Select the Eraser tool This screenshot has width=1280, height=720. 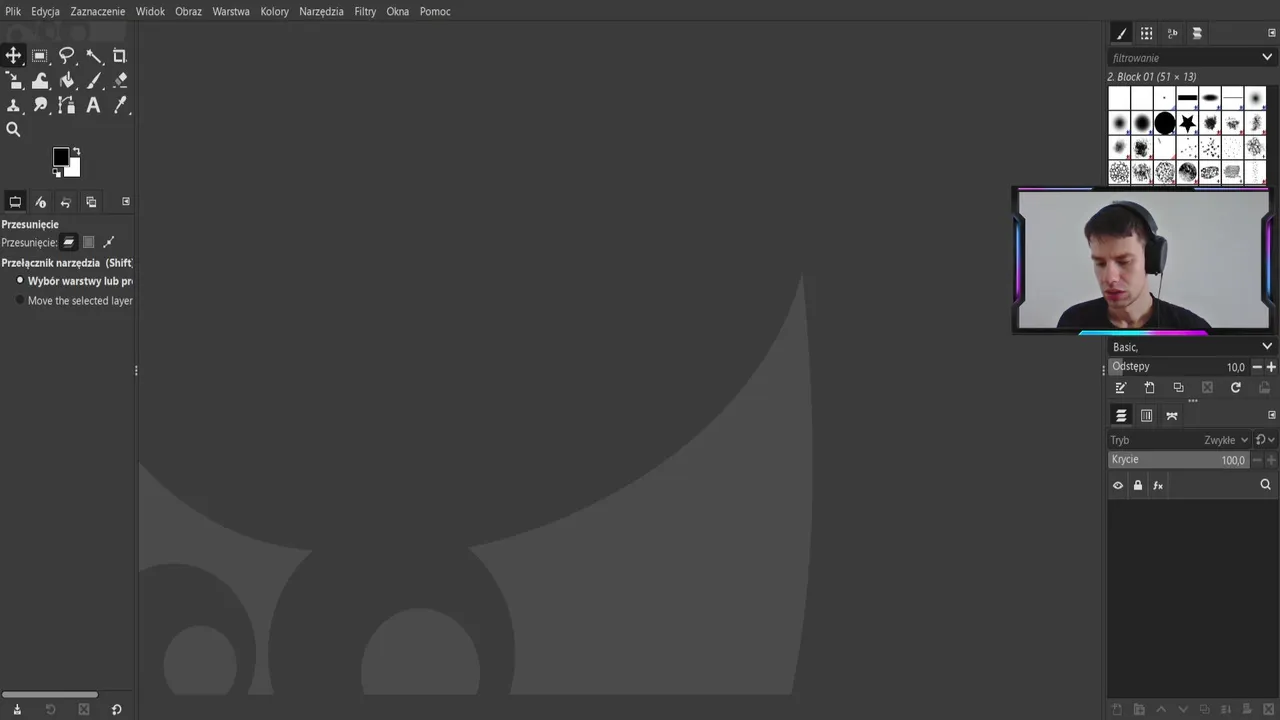tap(120, 81)
